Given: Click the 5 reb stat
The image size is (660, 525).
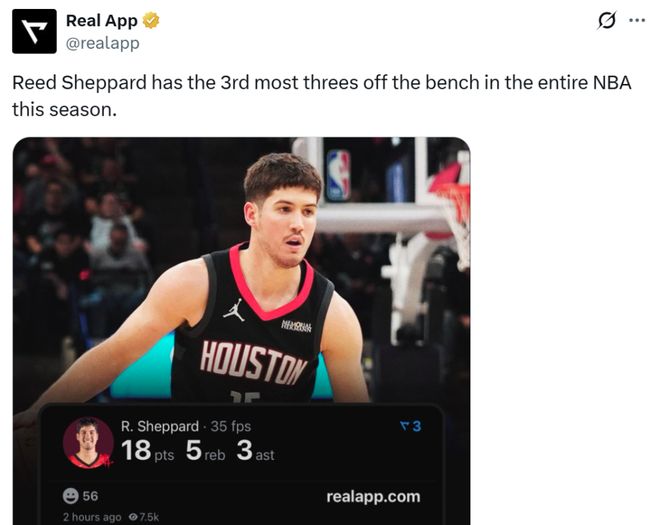Looking at the screenshot, I should point(205,451).
